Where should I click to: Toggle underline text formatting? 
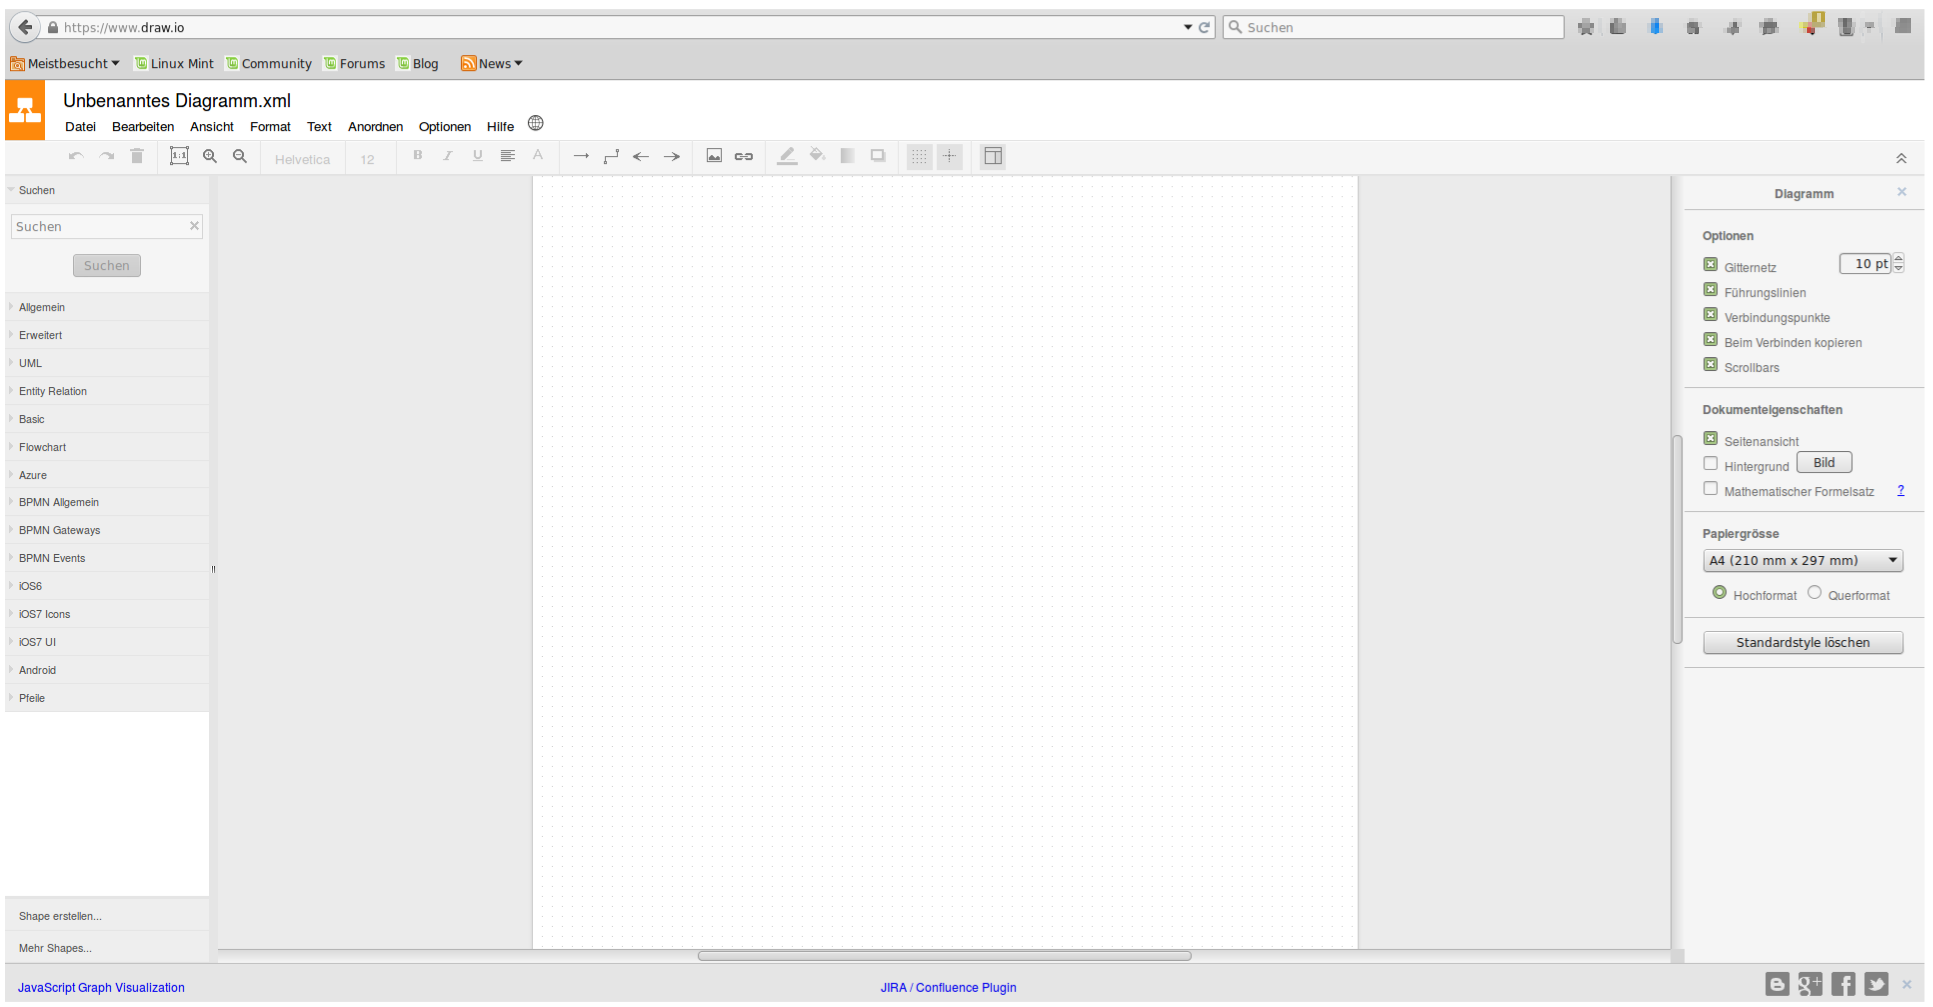[478, 155]
